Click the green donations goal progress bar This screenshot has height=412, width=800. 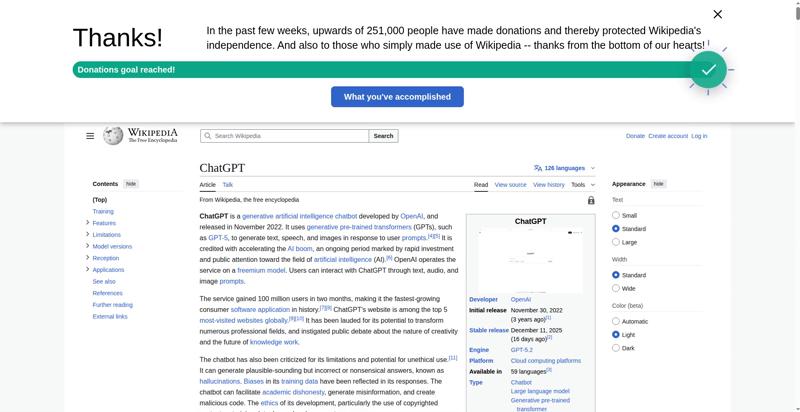380,70
